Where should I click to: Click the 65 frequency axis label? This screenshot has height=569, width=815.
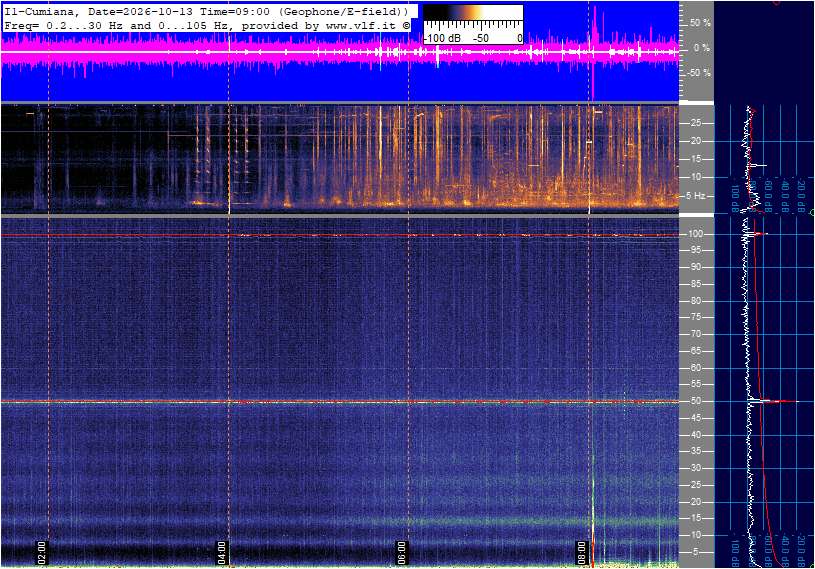point(695,351)
